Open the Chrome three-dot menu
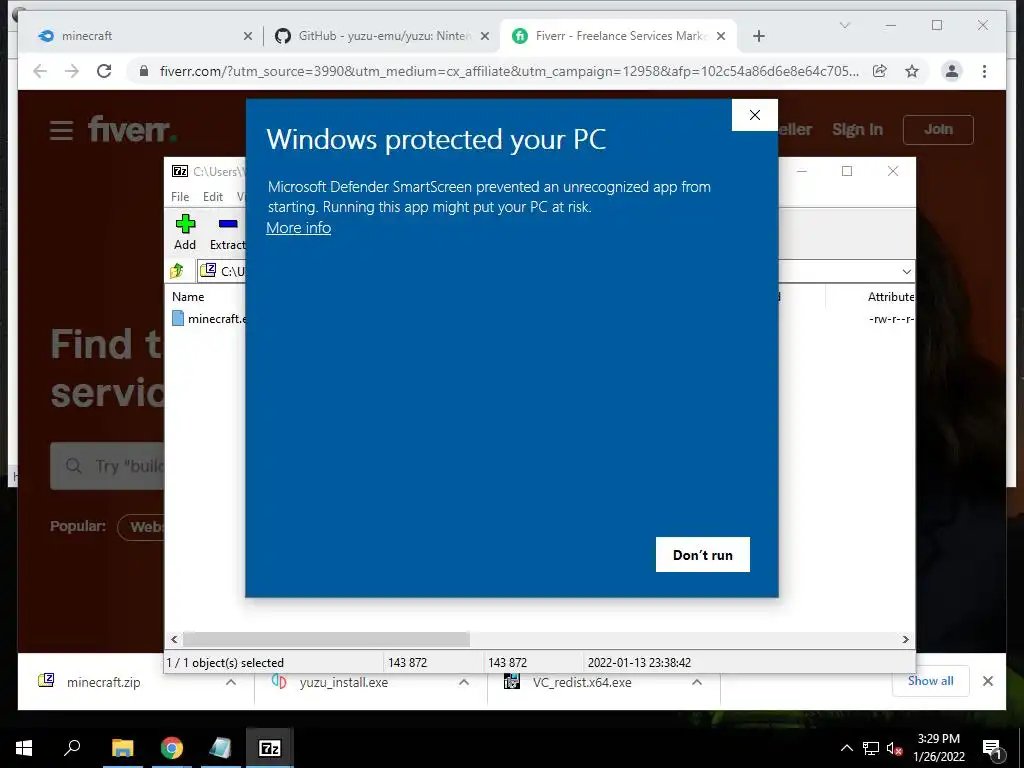Screen dimensions: 1024x768 [x=984, y=71]
